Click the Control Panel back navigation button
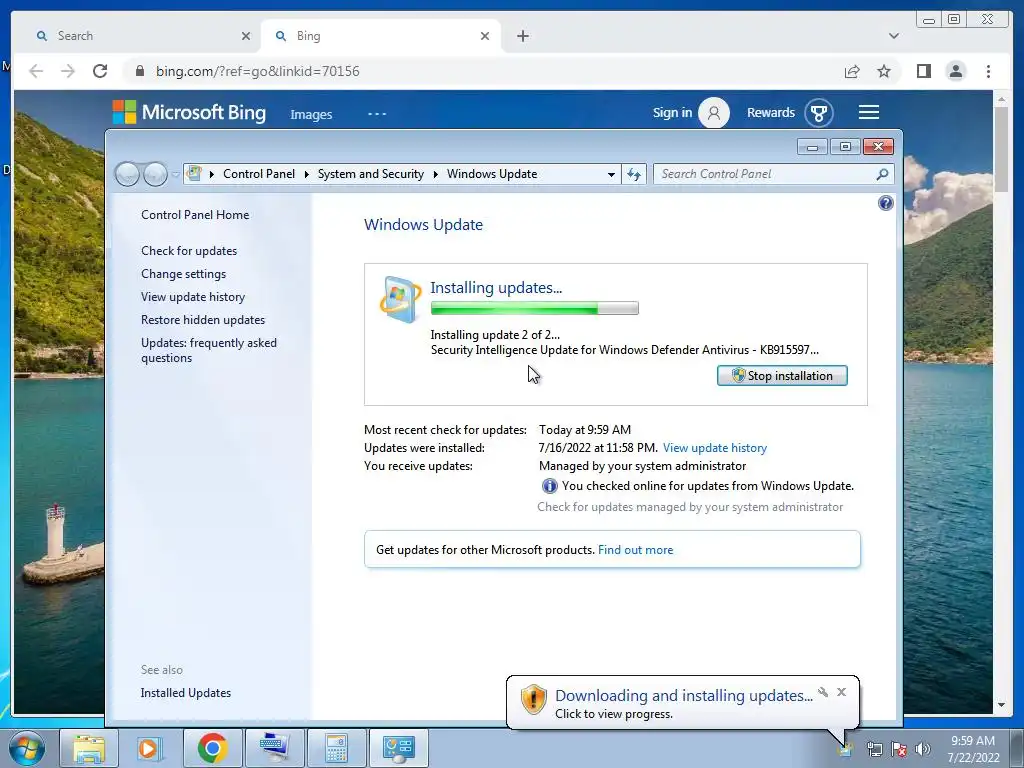 127,174
